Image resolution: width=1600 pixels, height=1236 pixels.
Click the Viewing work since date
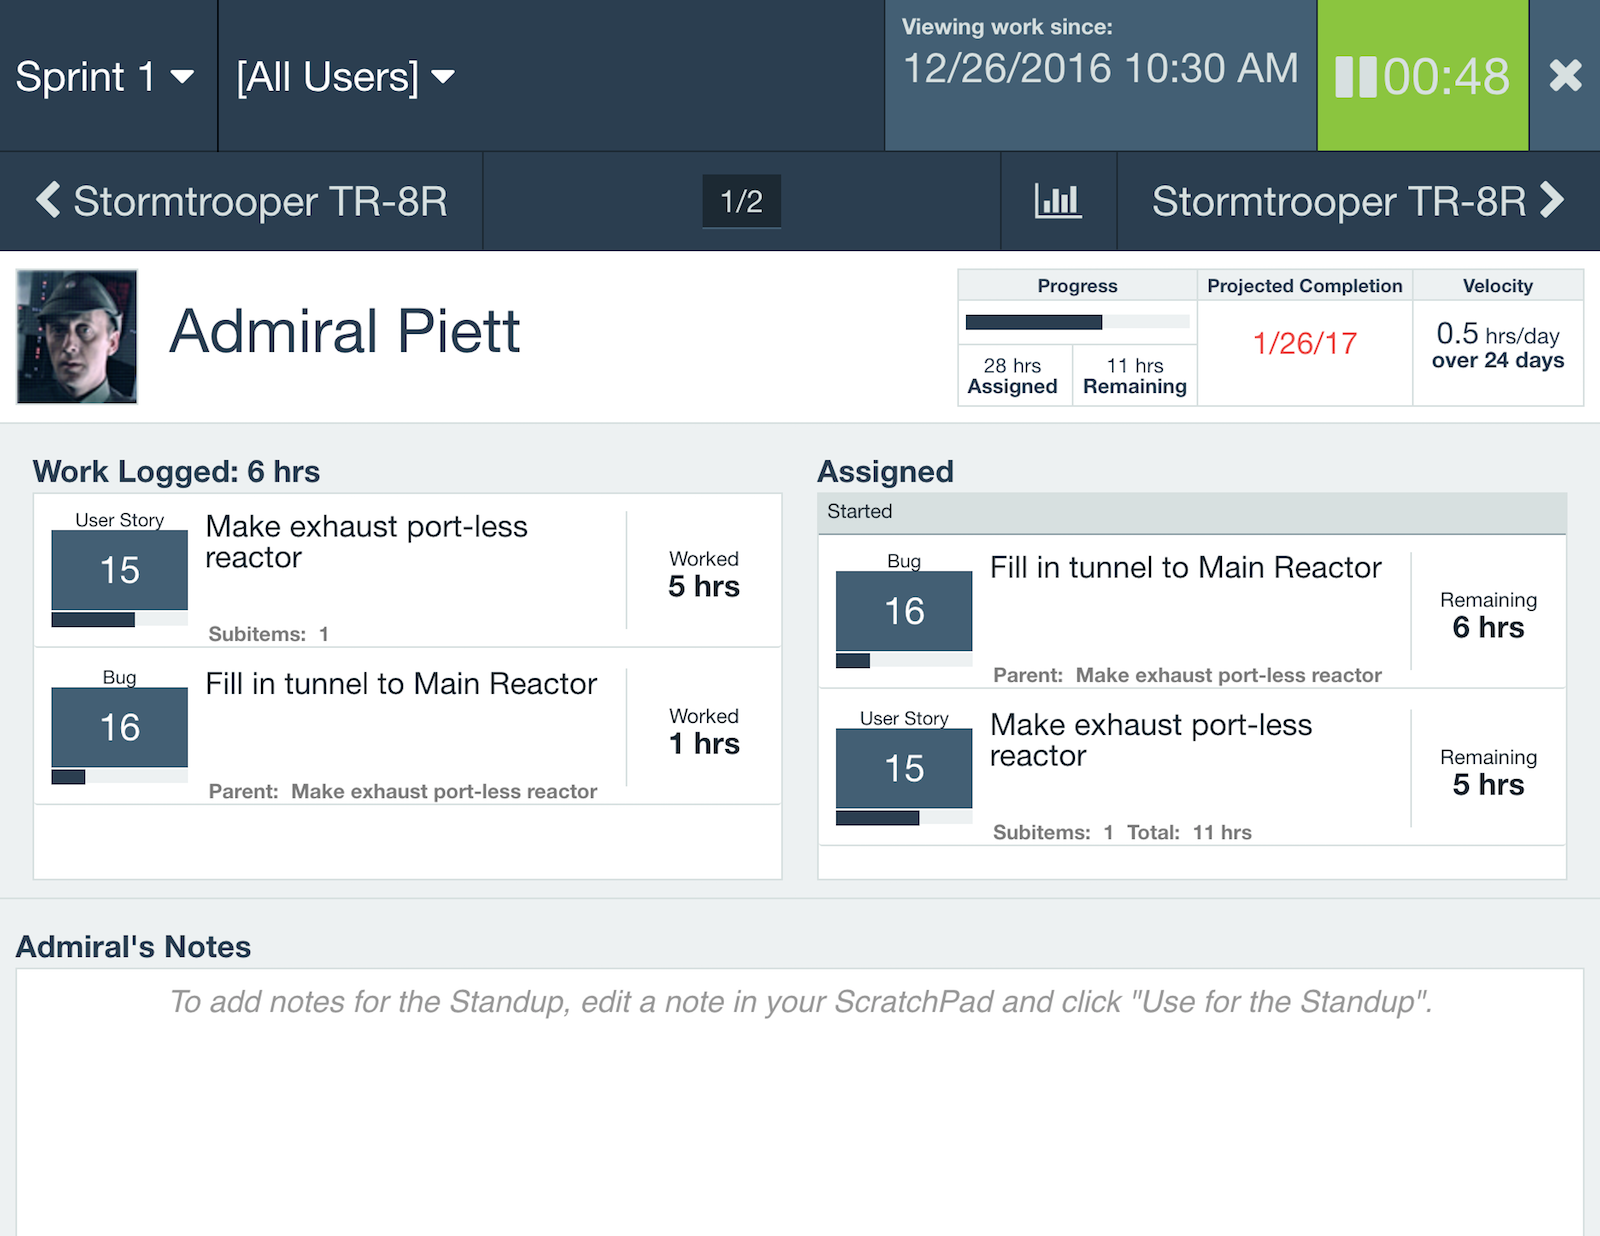(1100, 69)
